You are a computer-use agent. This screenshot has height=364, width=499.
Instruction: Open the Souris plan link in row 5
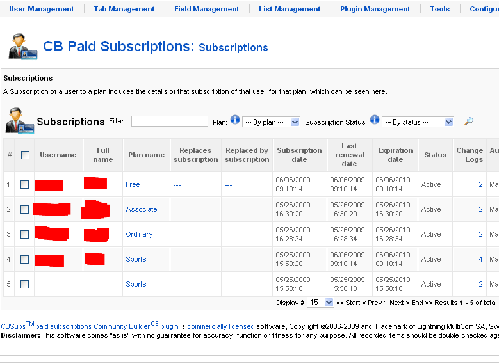pos(136,284)
